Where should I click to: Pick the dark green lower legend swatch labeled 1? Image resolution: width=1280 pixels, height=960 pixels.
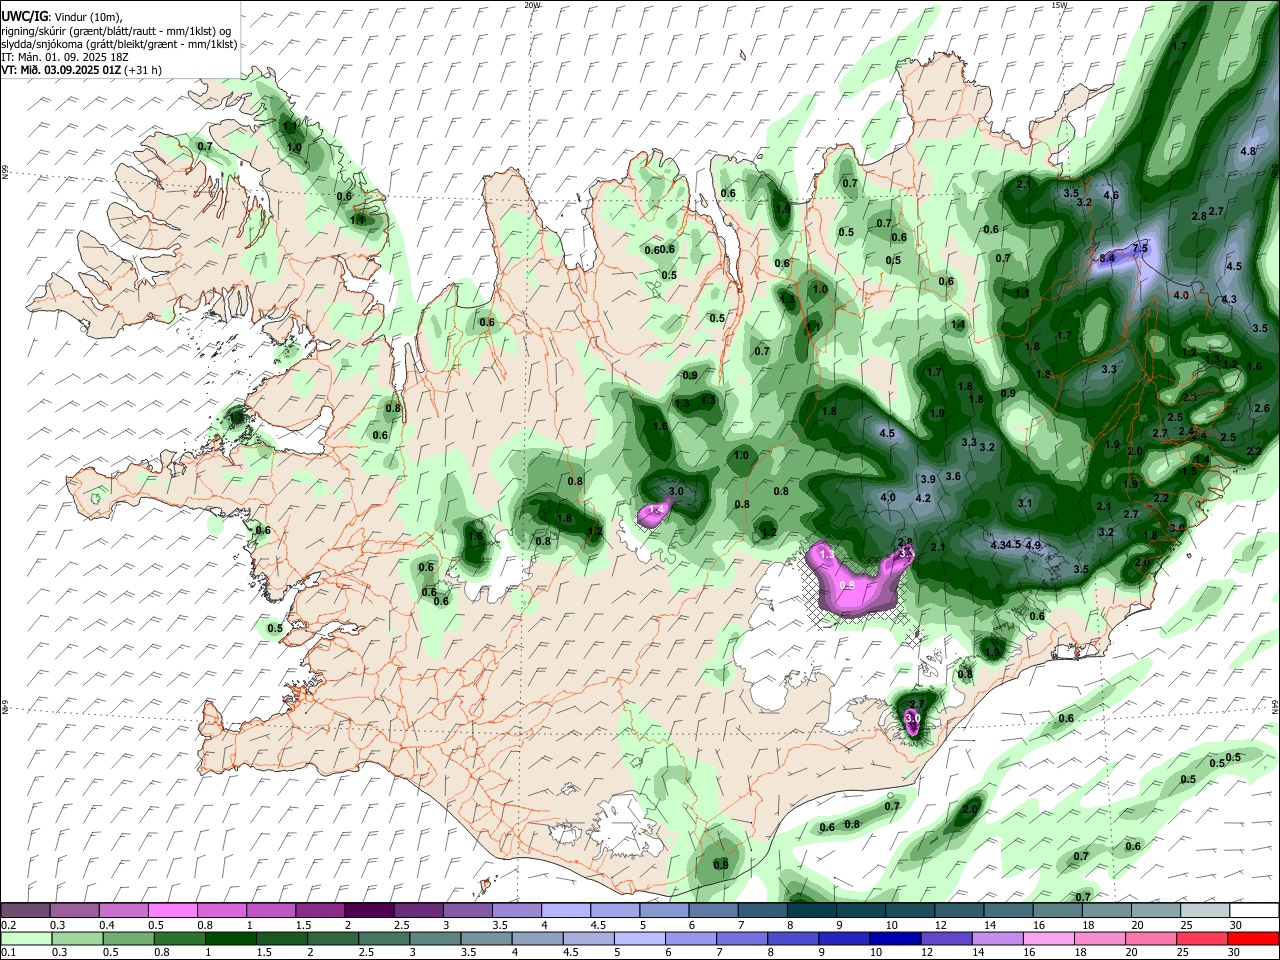(x=229, y=938)
